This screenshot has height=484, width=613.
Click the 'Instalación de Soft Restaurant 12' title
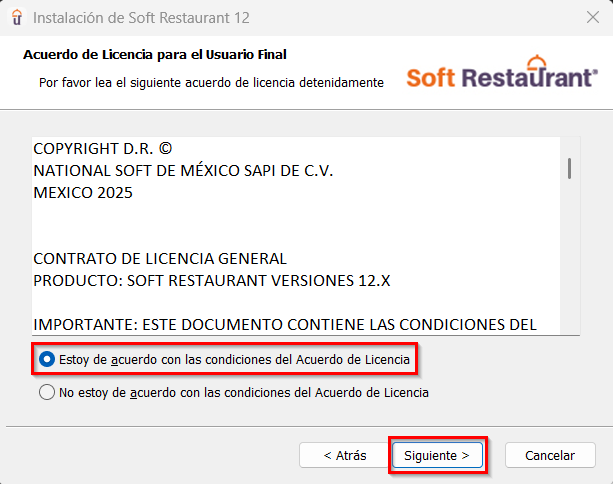[141, 18]
